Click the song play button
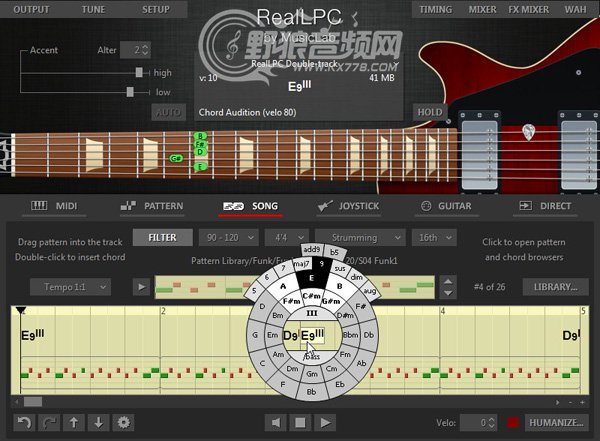 (x=325, y=423)
